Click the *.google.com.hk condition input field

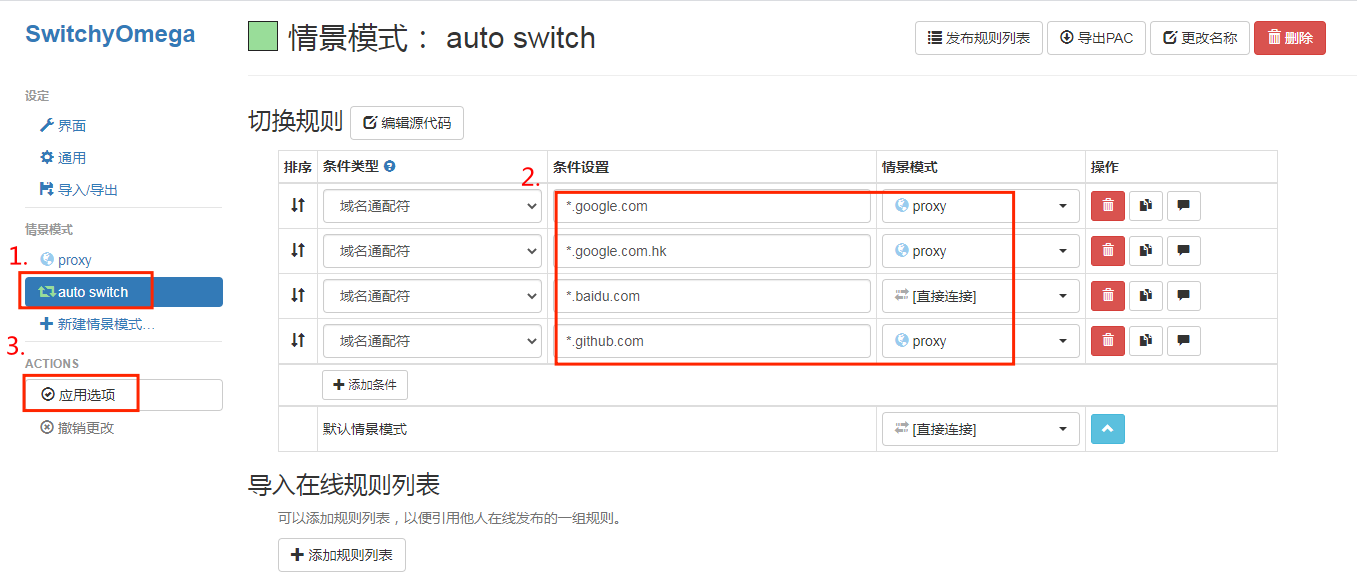(x=714, y=251)
